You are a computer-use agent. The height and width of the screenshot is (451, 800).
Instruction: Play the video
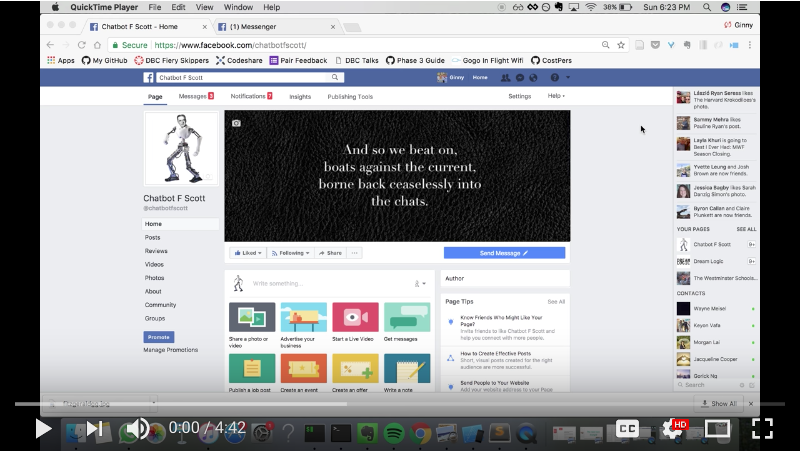point(43,429)
